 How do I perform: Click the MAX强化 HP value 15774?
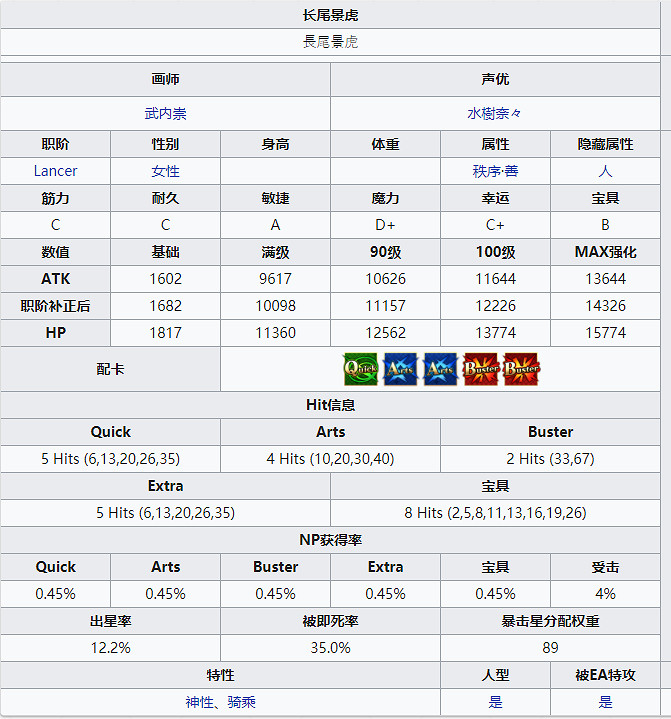point(605,333)
